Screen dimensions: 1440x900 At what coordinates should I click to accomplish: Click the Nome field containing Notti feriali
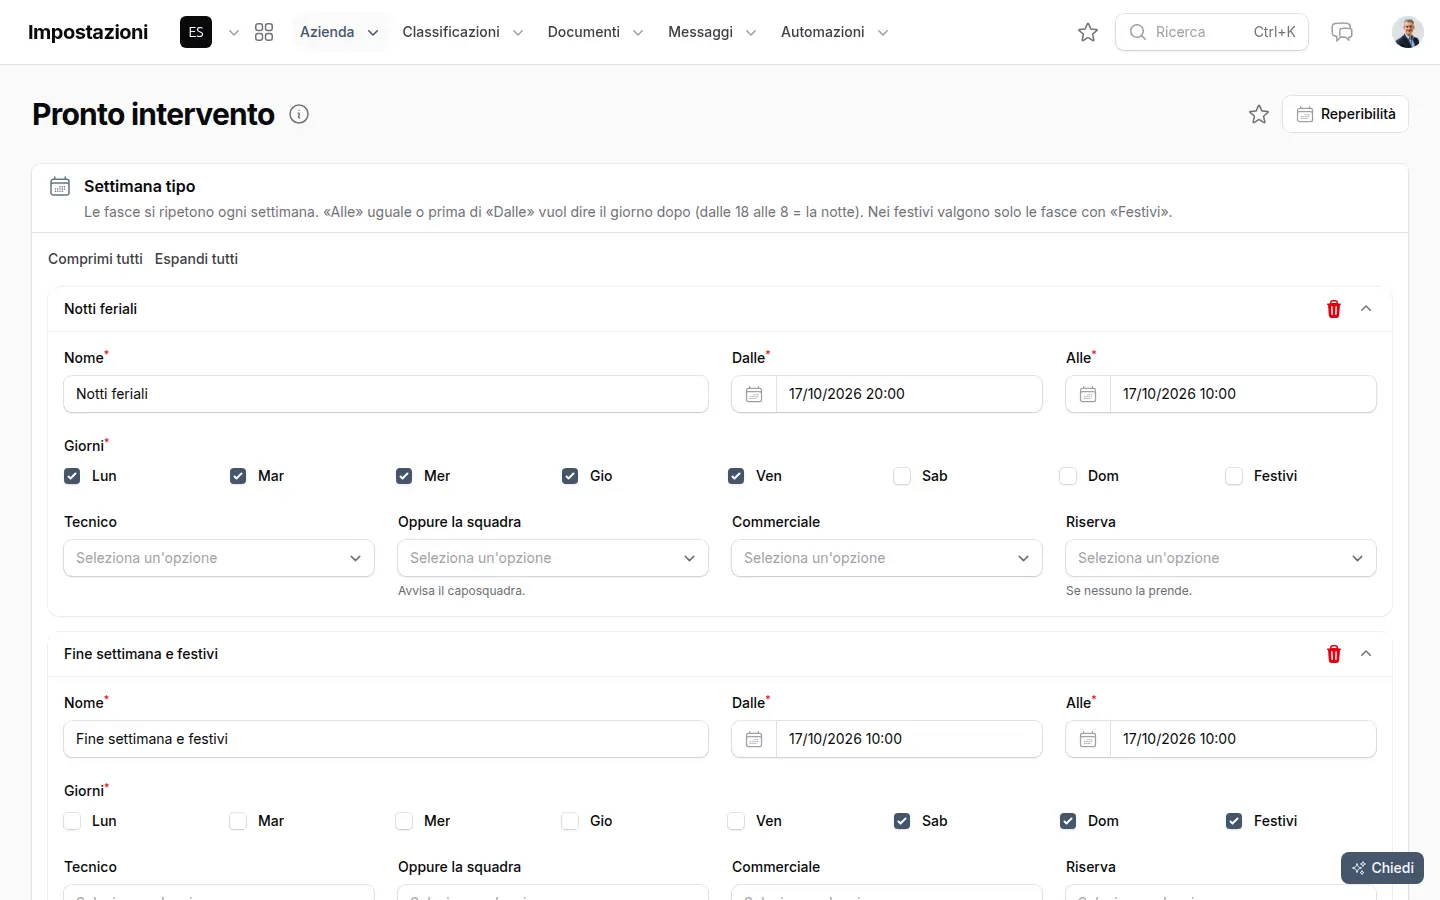pyautogui.click(x=386, y=394)
